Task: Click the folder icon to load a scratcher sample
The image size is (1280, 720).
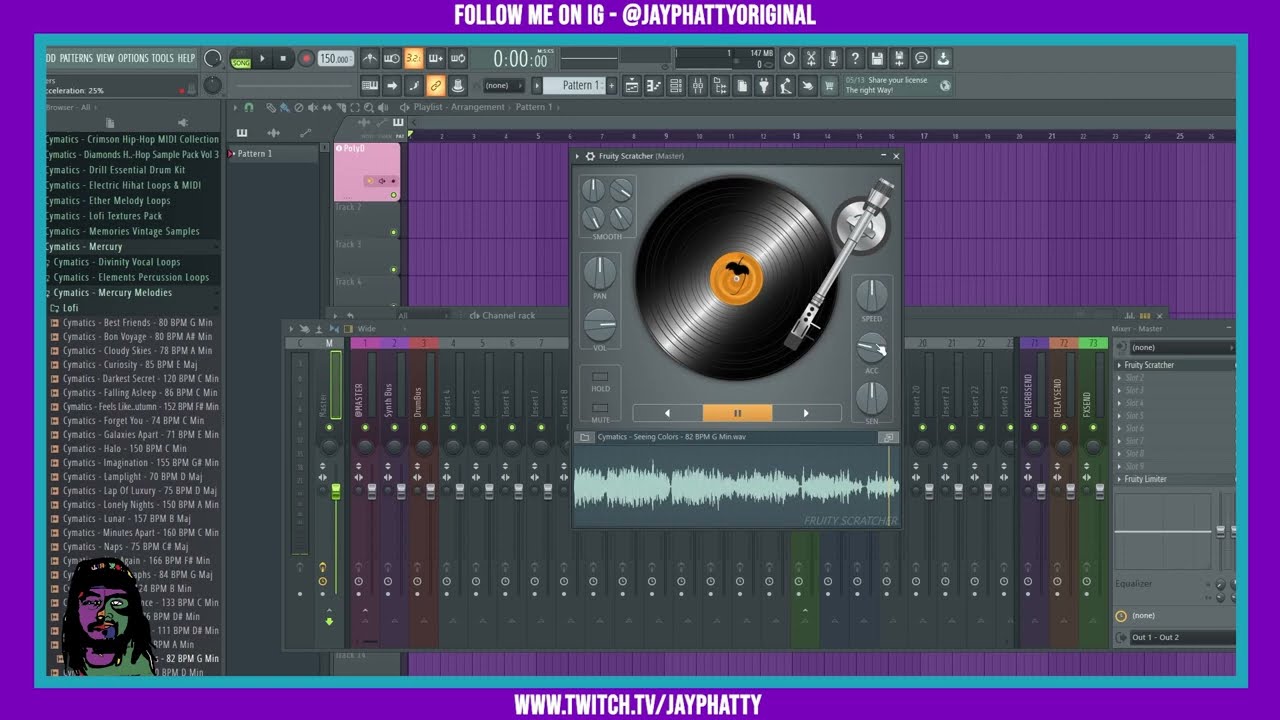Action: point(584,437)
